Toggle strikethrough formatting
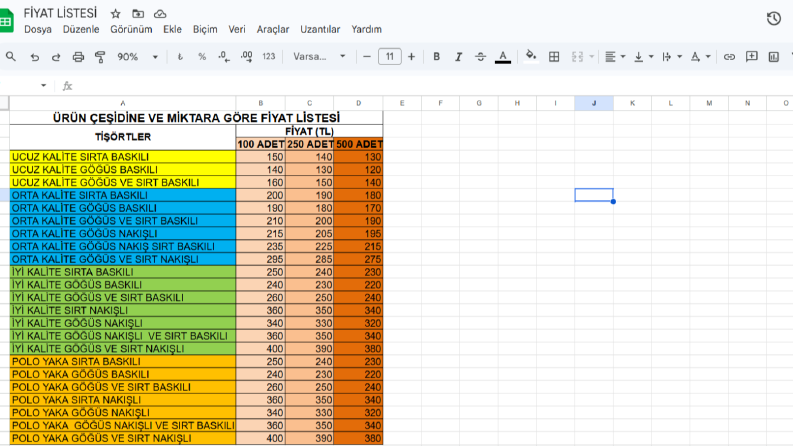The height and width of the screenshot is (446, 793). click(480, 57)
